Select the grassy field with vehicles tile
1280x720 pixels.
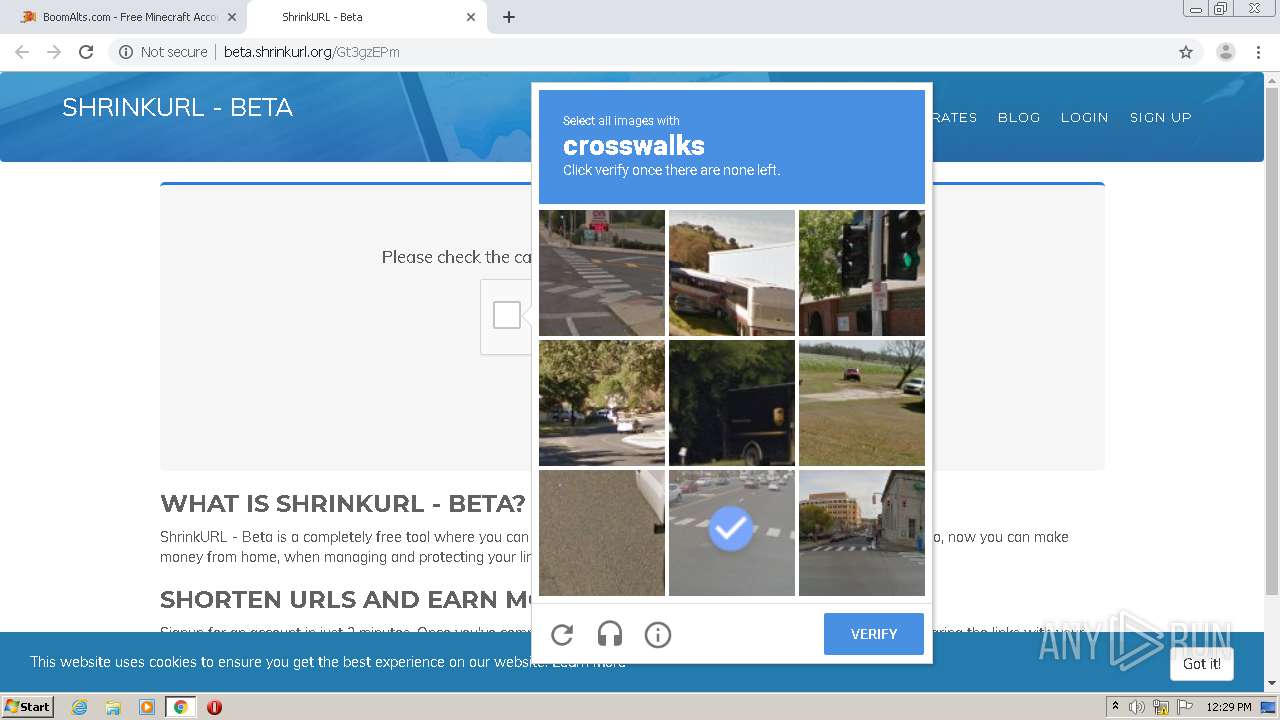pos(862,403)
